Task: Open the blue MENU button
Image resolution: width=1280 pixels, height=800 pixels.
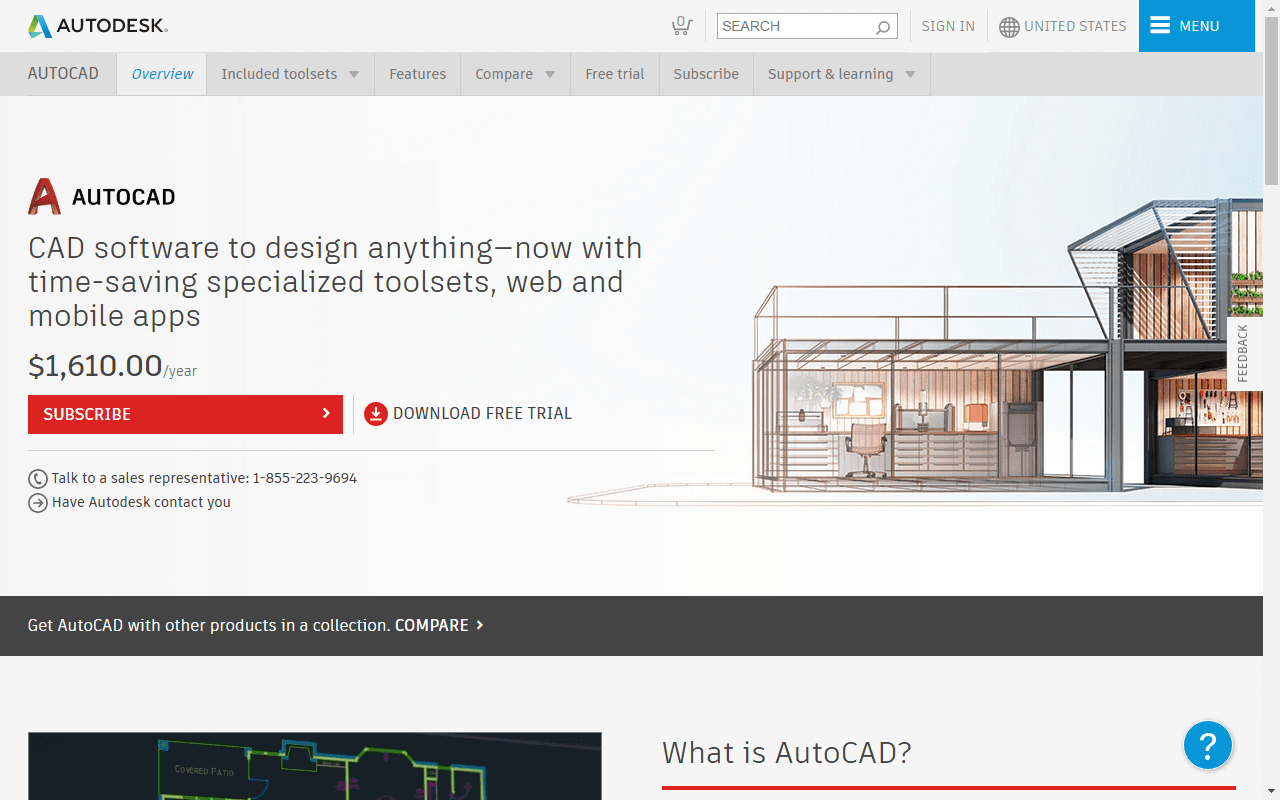Action: click(x=1197, y=26)
